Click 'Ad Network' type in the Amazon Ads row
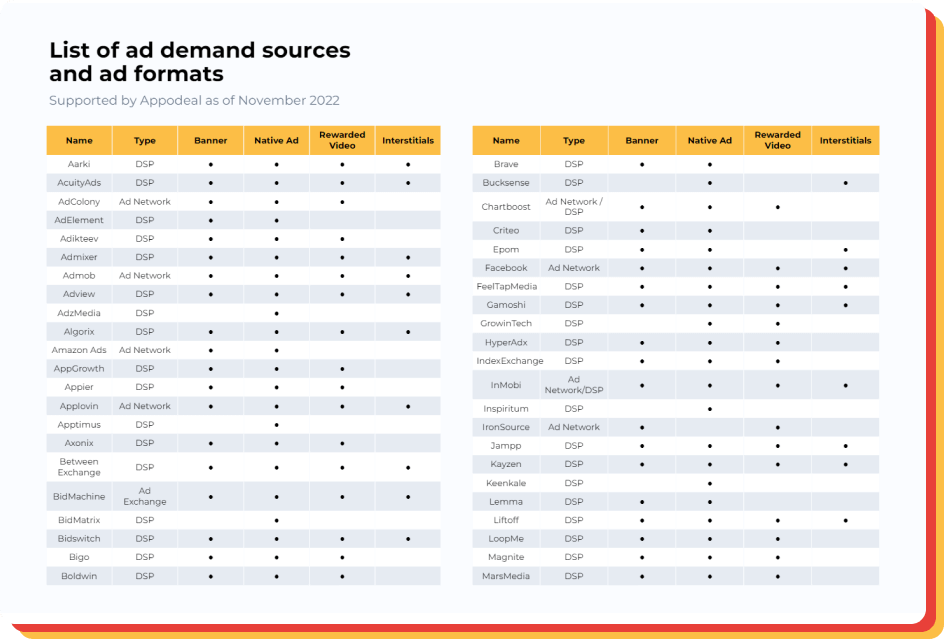Screen dimensions: 944x639 [x=145, y=350]
